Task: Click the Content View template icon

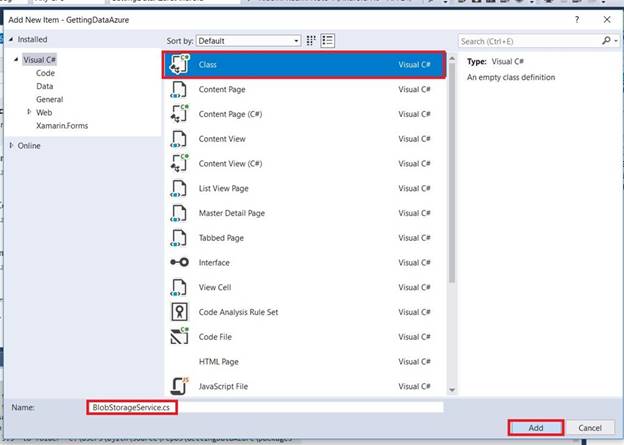Action: pos(178,139)
